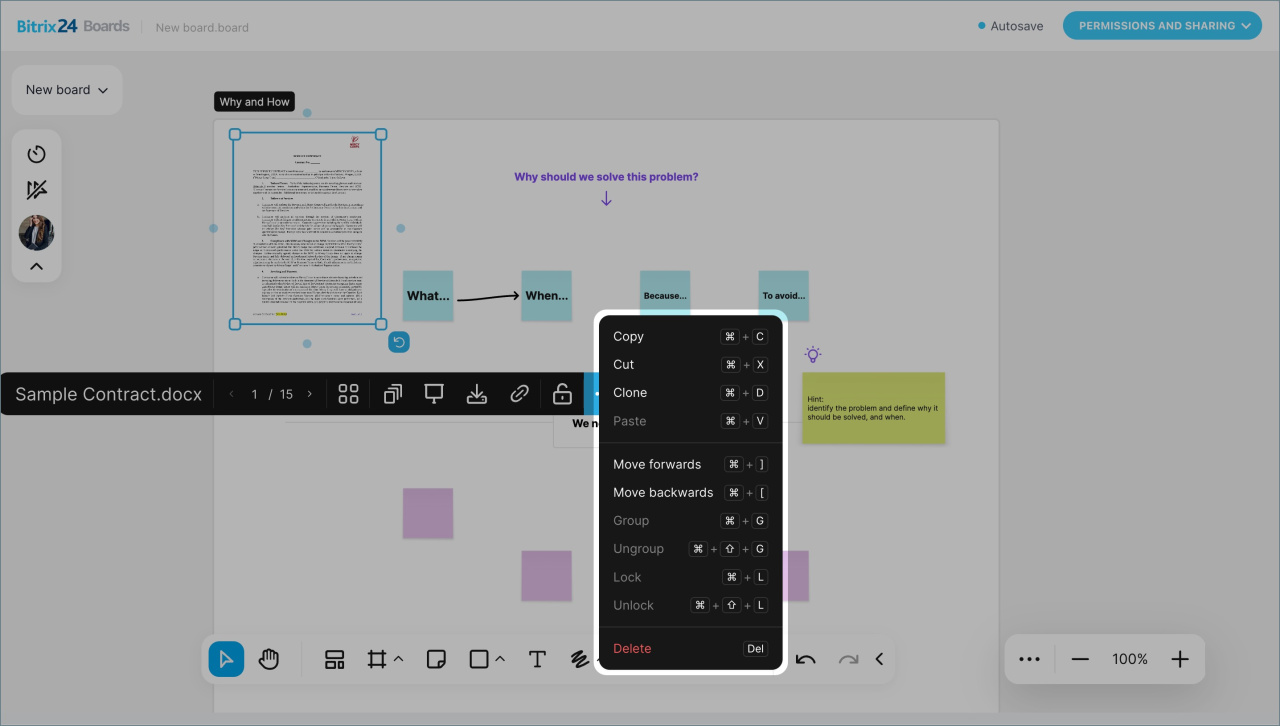
Task: Toggle the lock on Sample Contract.docx
Action: (x=562, y=394)
